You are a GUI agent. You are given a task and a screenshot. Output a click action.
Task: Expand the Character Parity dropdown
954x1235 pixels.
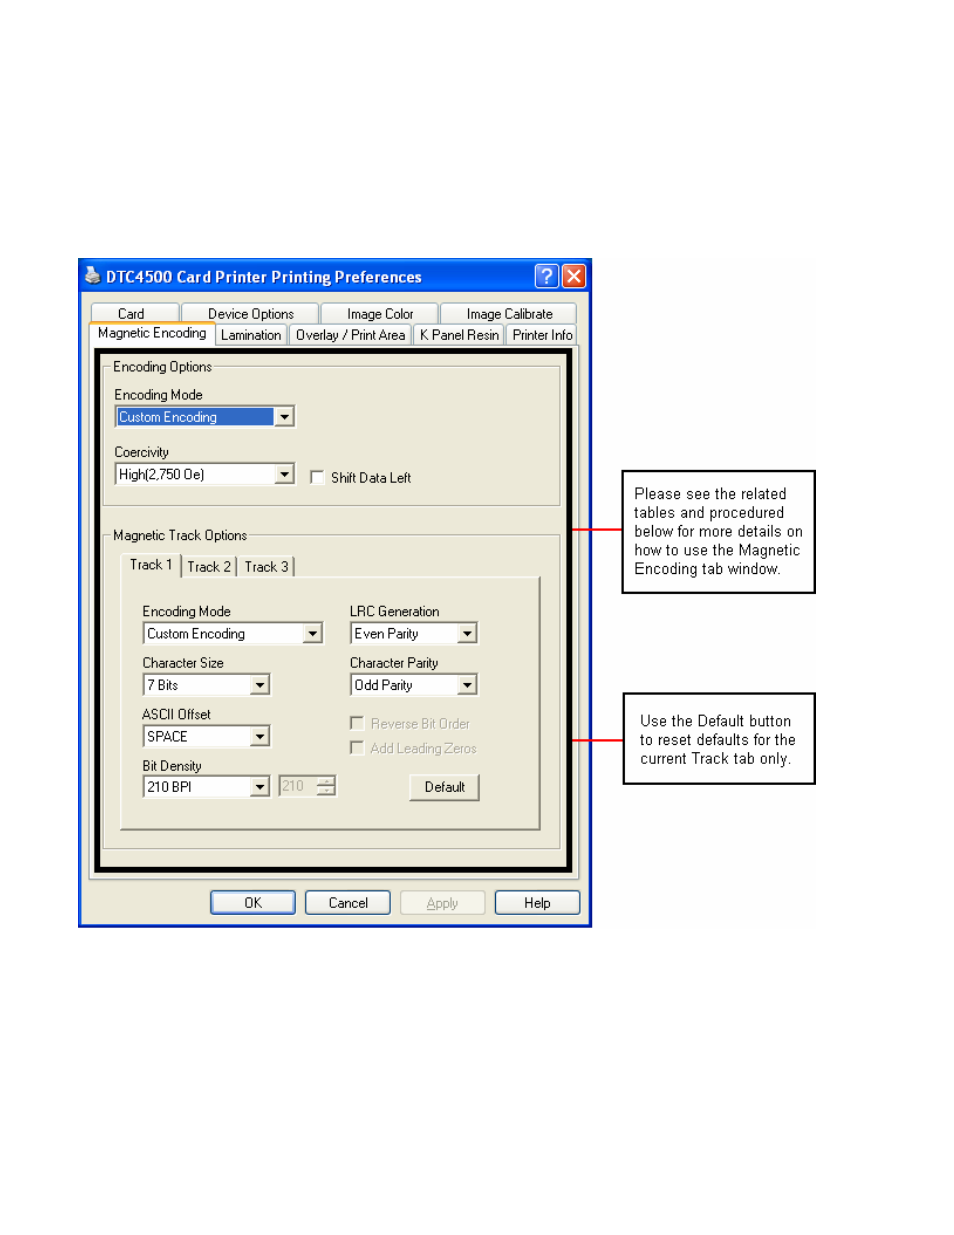coord(467,685)
